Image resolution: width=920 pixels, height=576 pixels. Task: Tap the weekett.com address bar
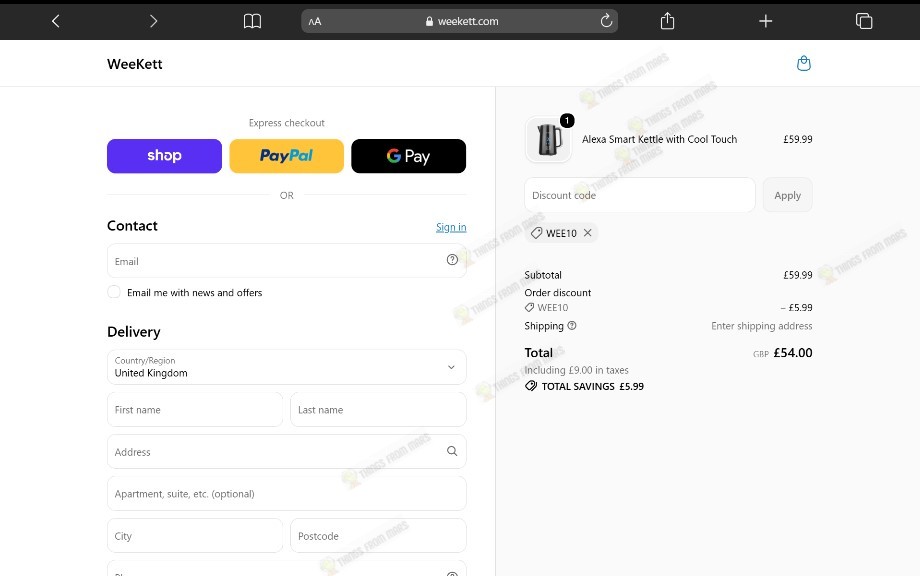459,21
